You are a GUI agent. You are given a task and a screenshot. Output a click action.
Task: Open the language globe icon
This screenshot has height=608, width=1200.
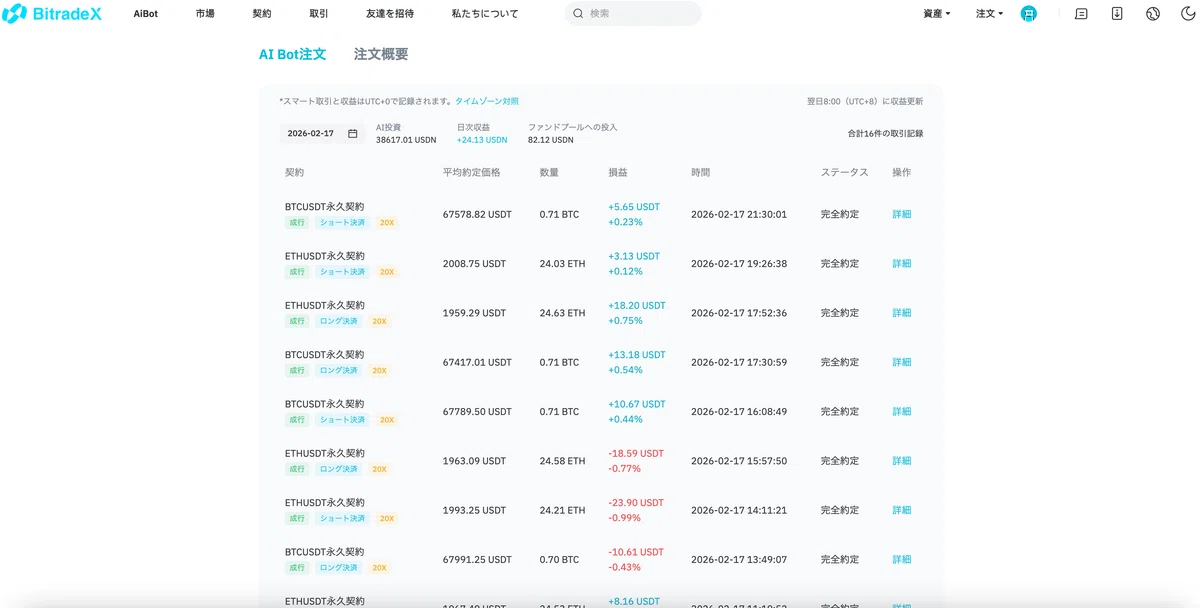click(x=1153, y=14)
